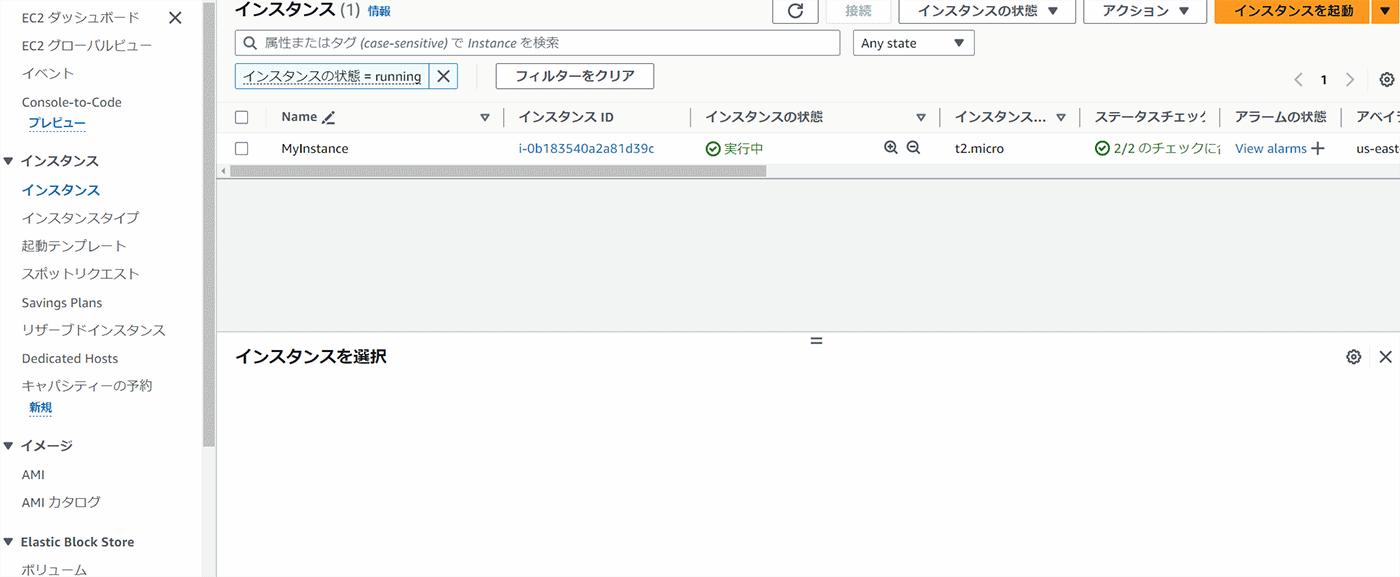Open table preferences gear icon
The image size is (1400, 577).
tap(1387, 80)
